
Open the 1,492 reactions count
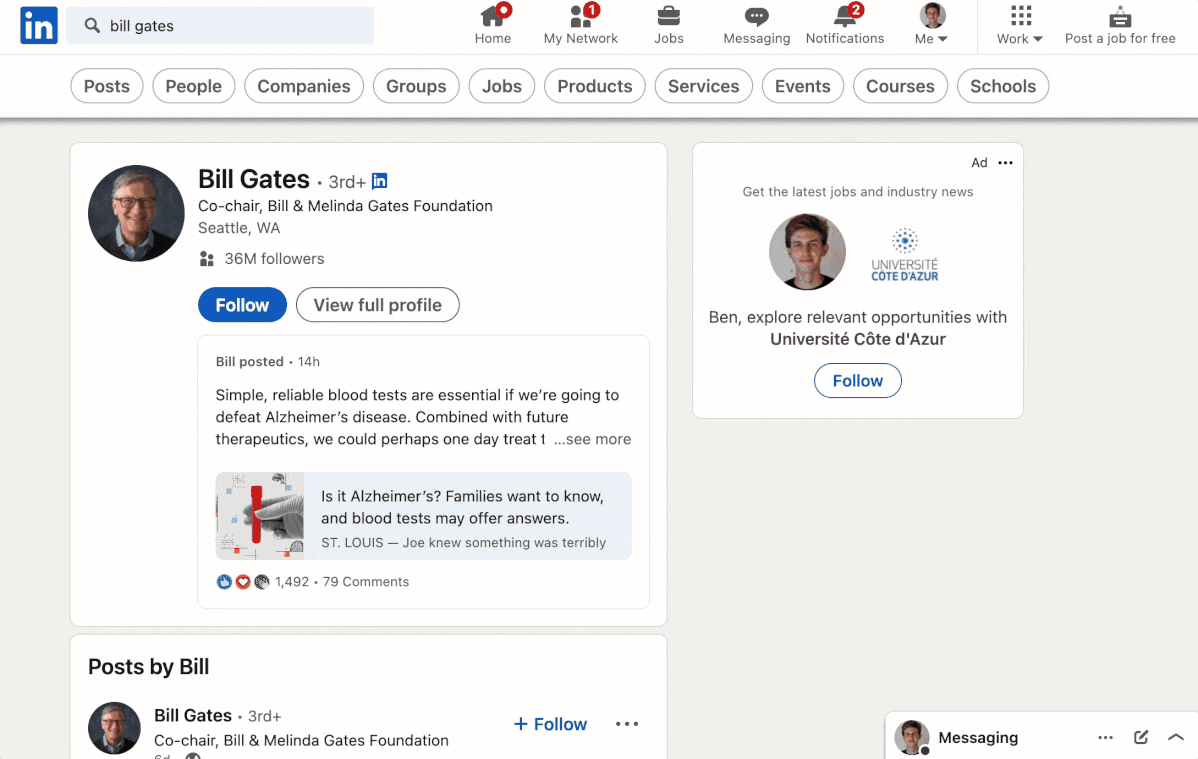(292, 582)
